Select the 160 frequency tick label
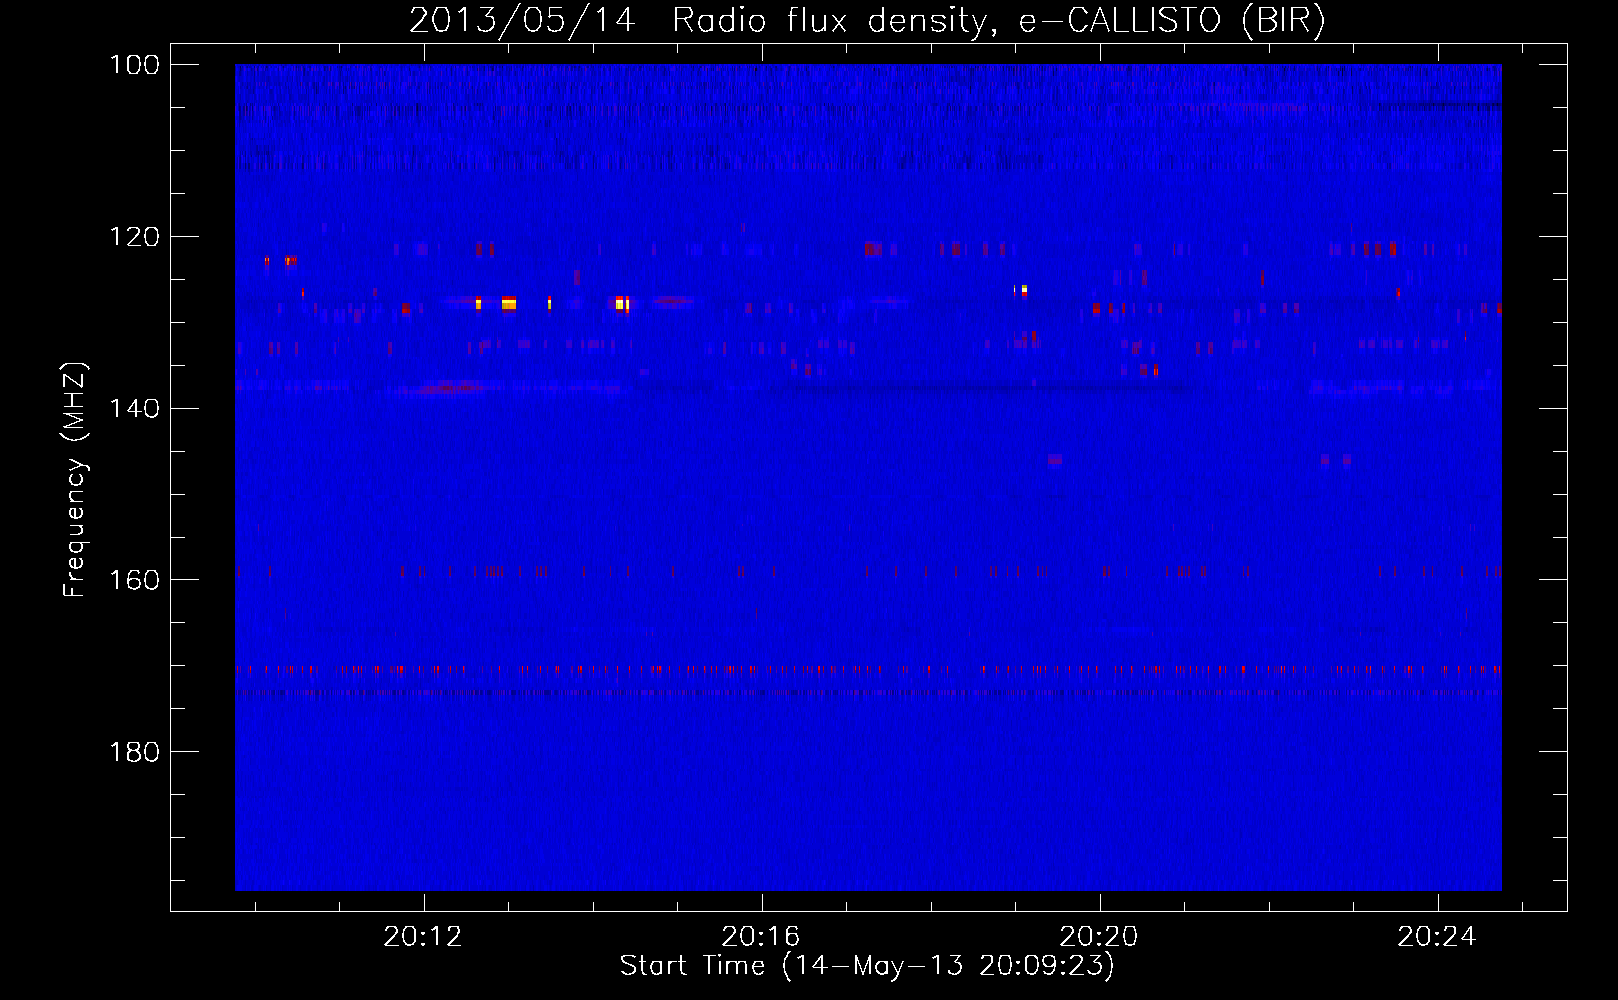 [x=133, y=580]
